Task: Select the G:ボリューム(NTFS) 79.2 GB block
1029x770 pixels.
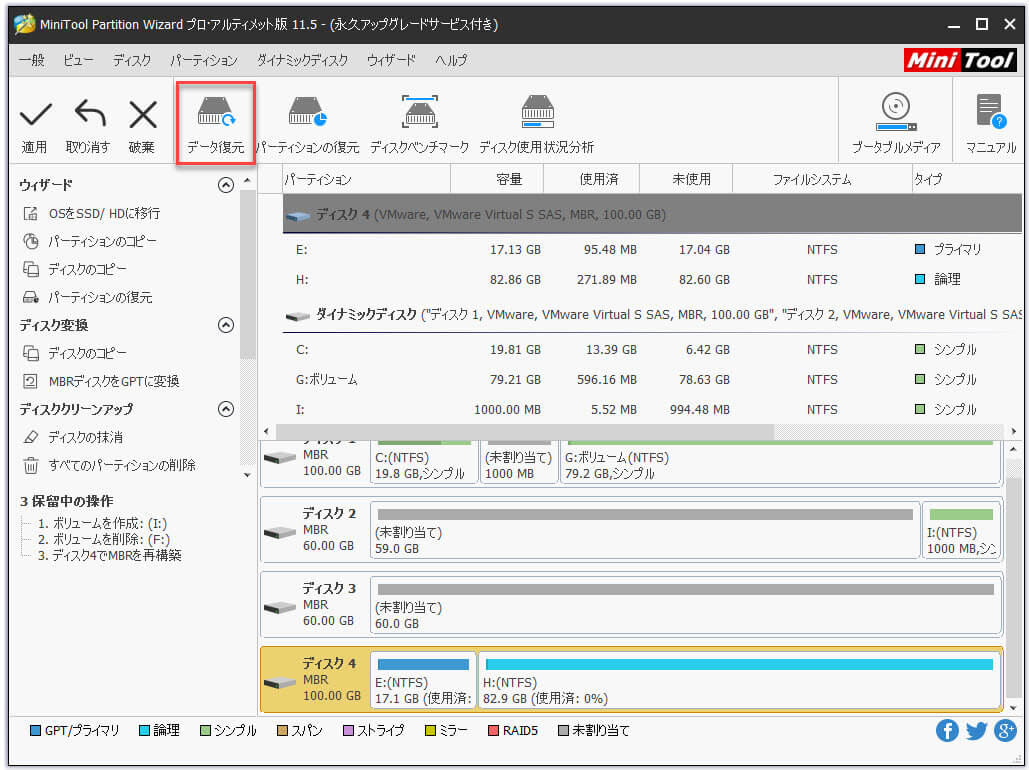Action: pos(780,463)
